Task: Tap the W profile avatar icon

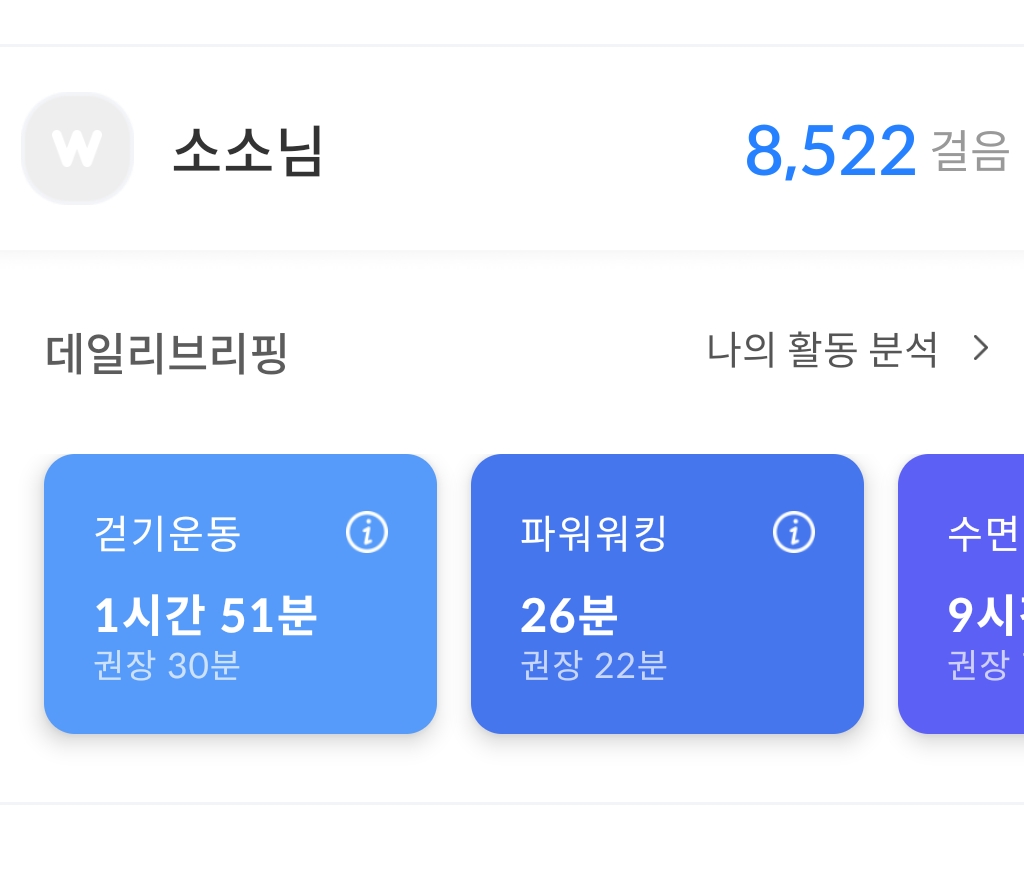Action: [78, 149]
